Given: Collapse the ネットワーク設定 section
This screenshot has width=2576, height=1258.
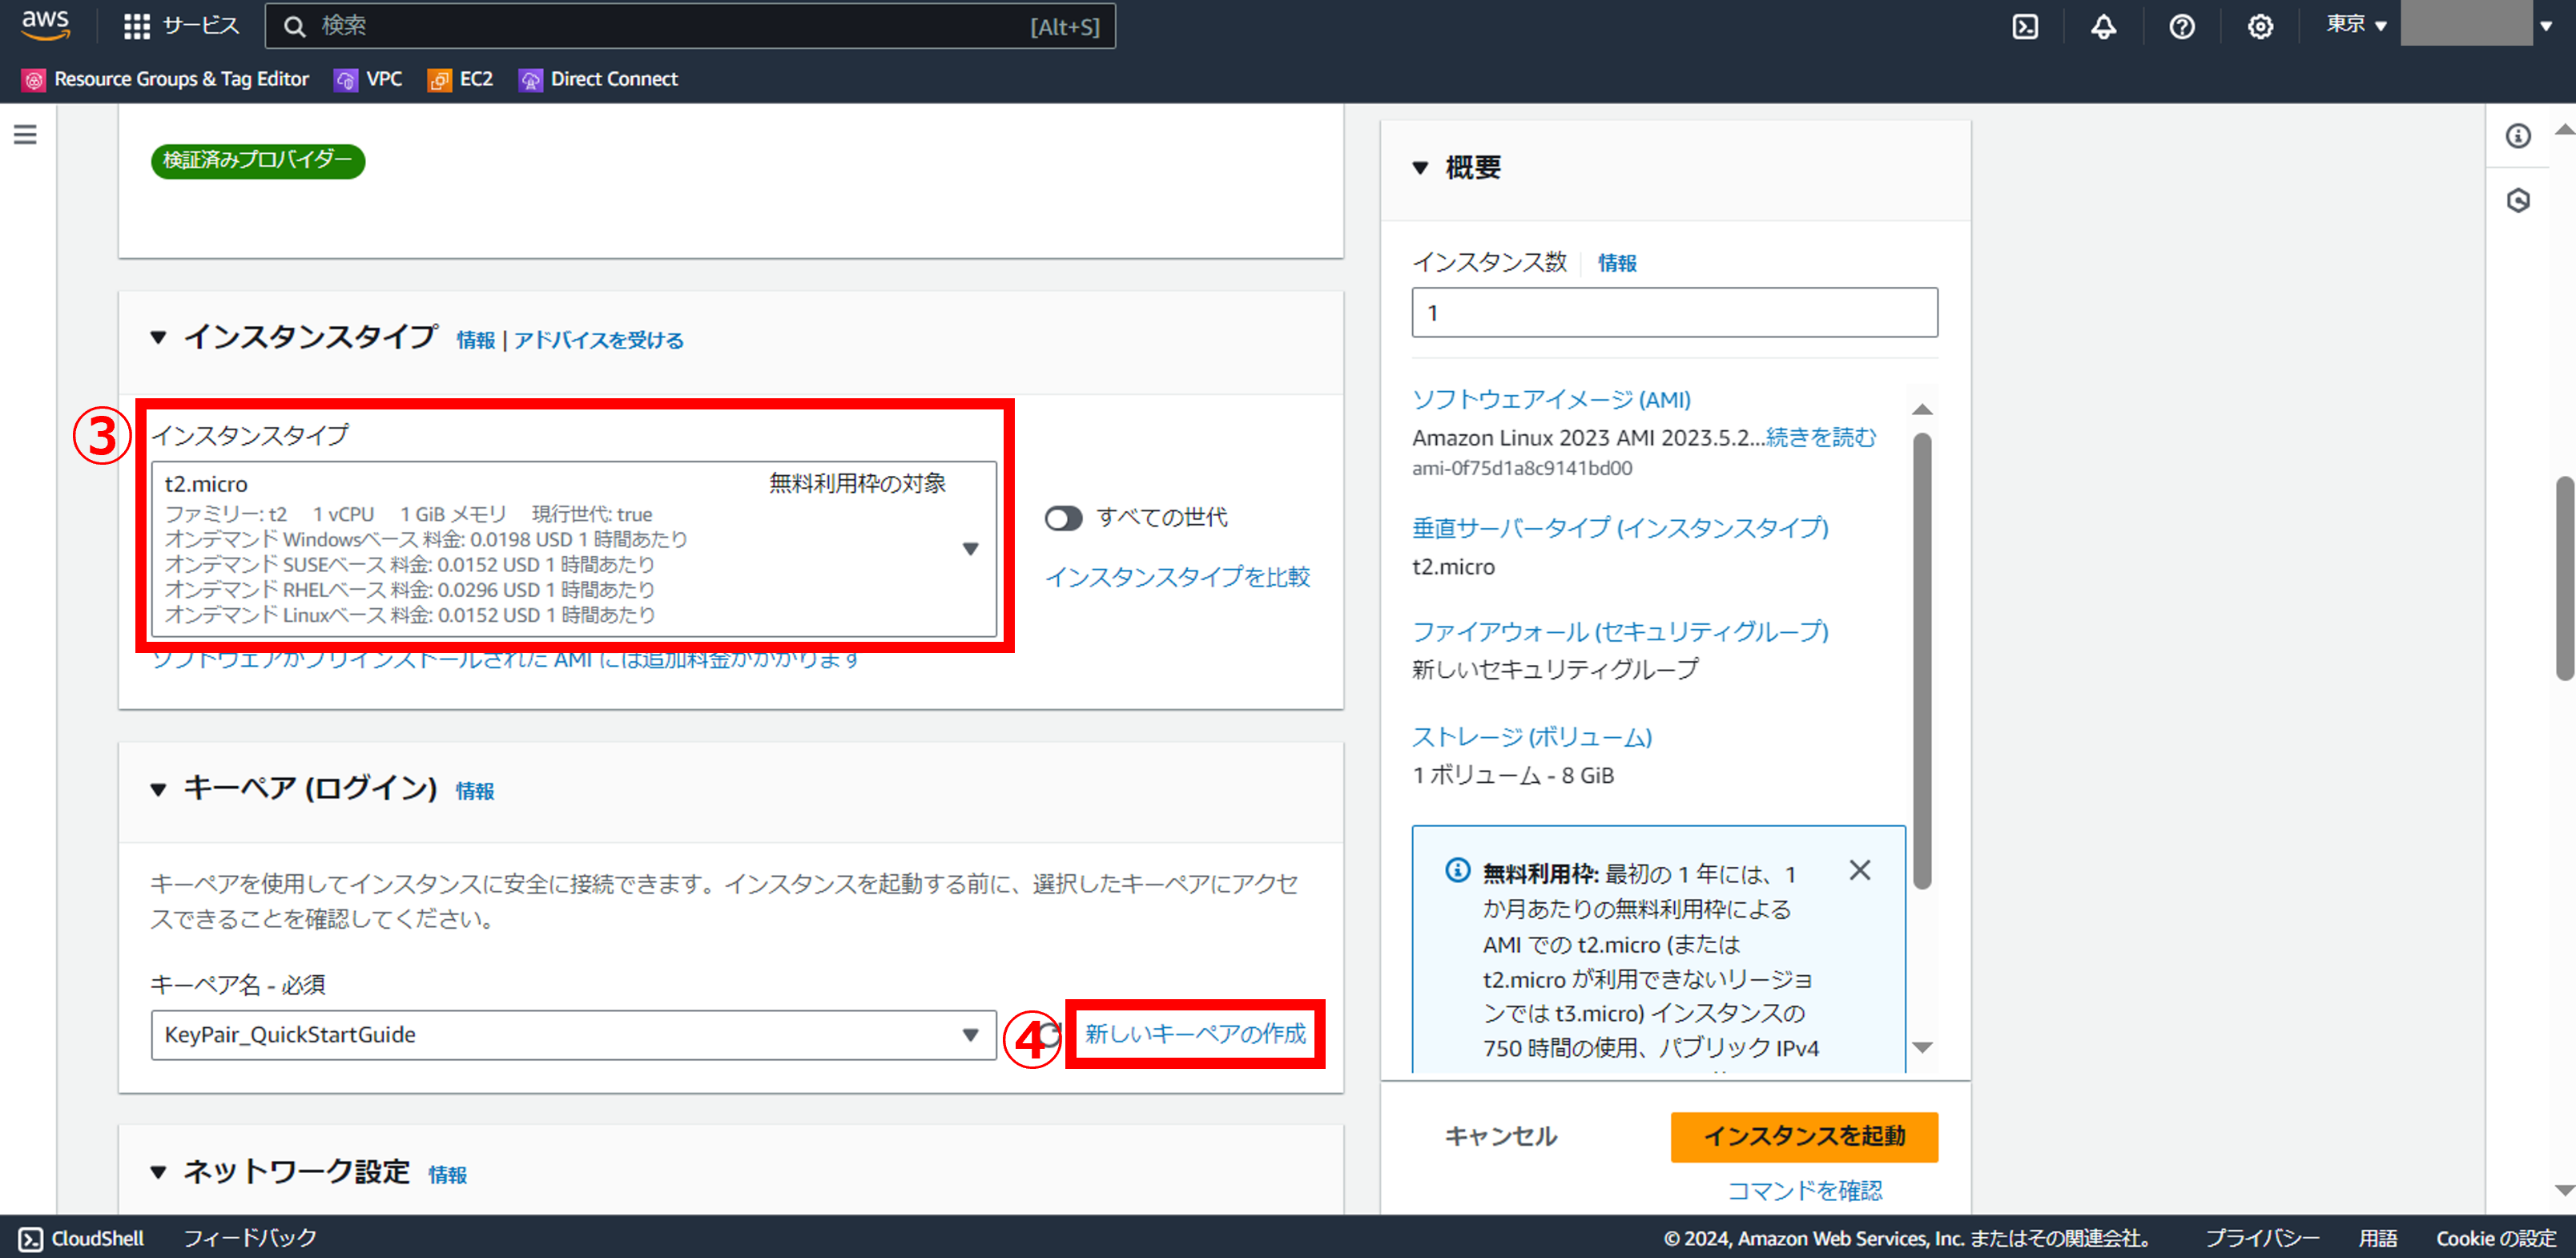Looking at the screenshot, I should point(158,1172).
